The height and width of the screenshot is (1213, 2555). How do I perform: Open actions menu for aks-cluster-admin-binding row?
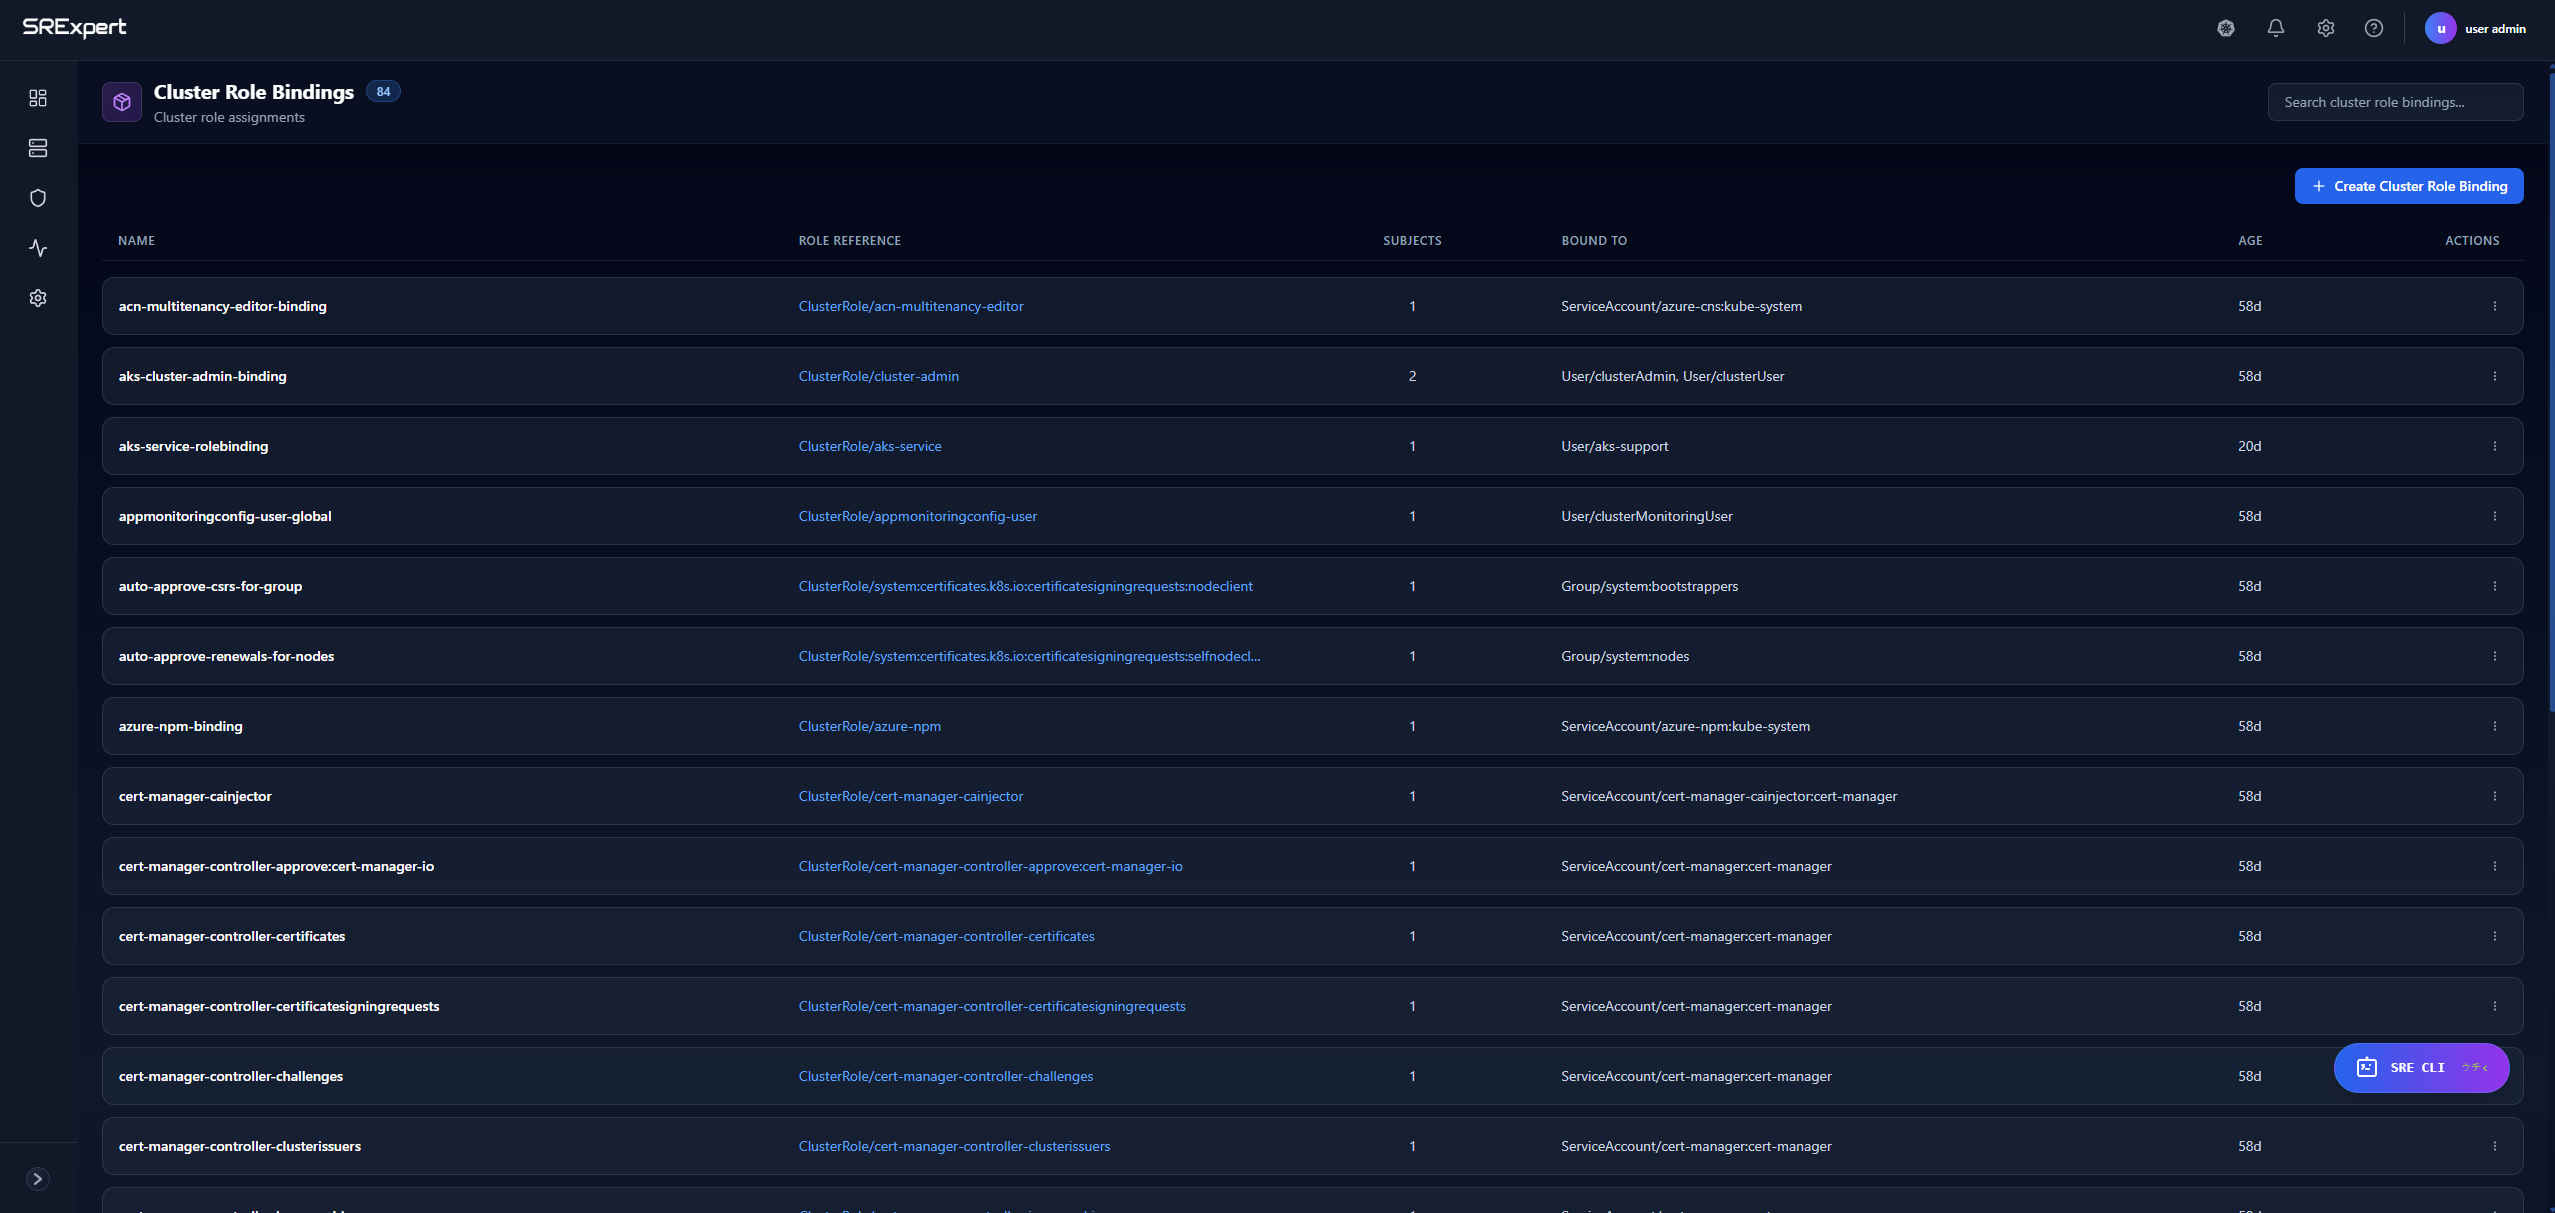point(2495,376)
